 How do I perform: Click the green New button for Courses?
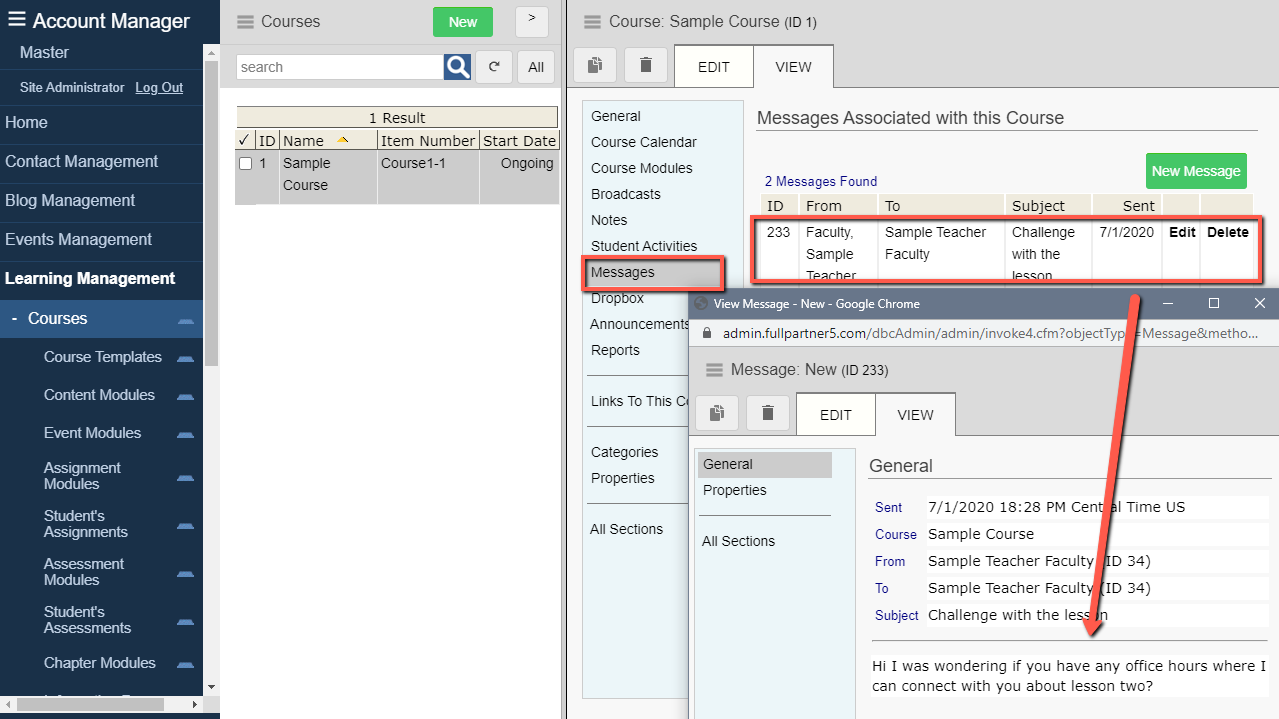(463, 22)
